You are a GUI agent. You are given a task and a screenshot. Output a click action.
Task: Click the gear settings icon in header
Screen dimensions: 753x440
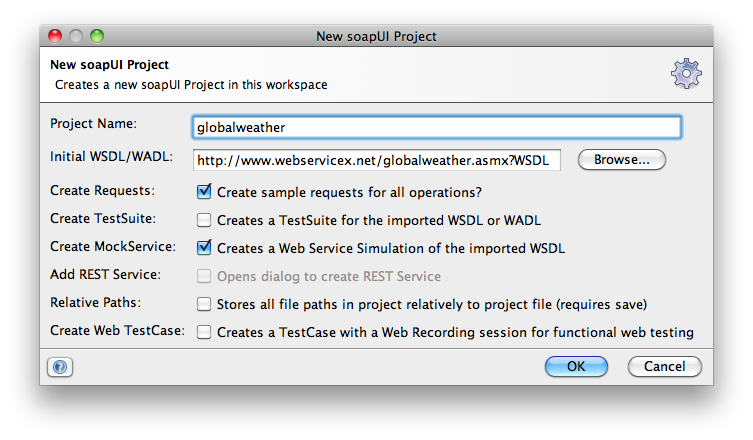[x=686, y=73]
